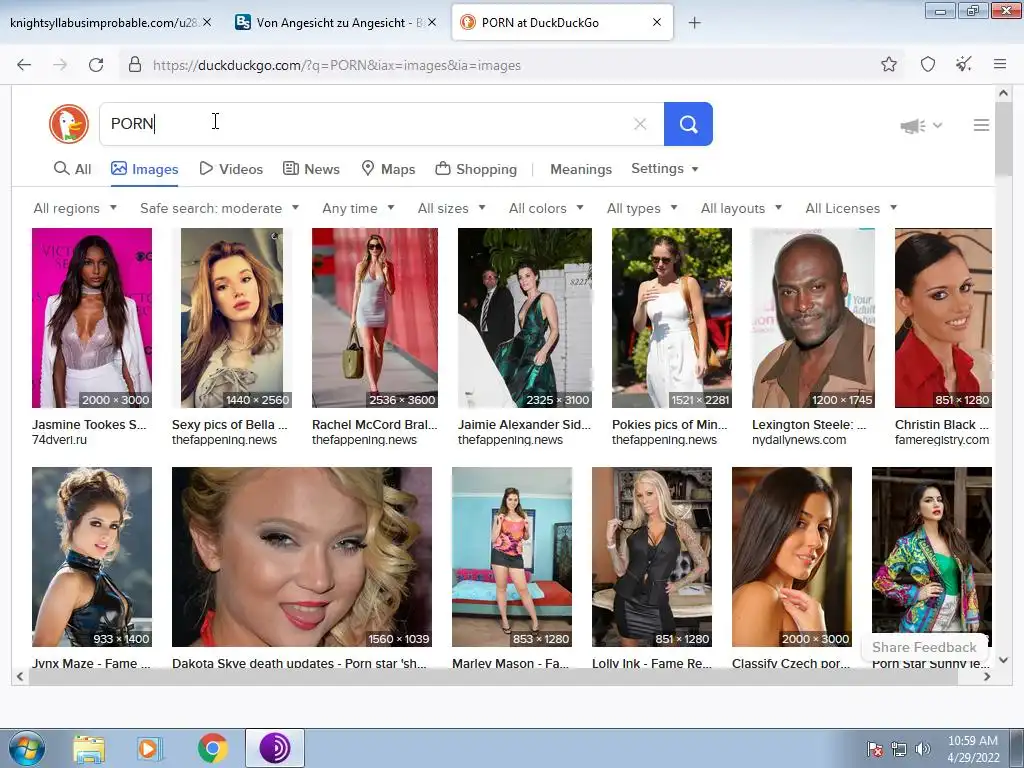Reload the current page
1024x768 pixels.
[x=96, y=65]
